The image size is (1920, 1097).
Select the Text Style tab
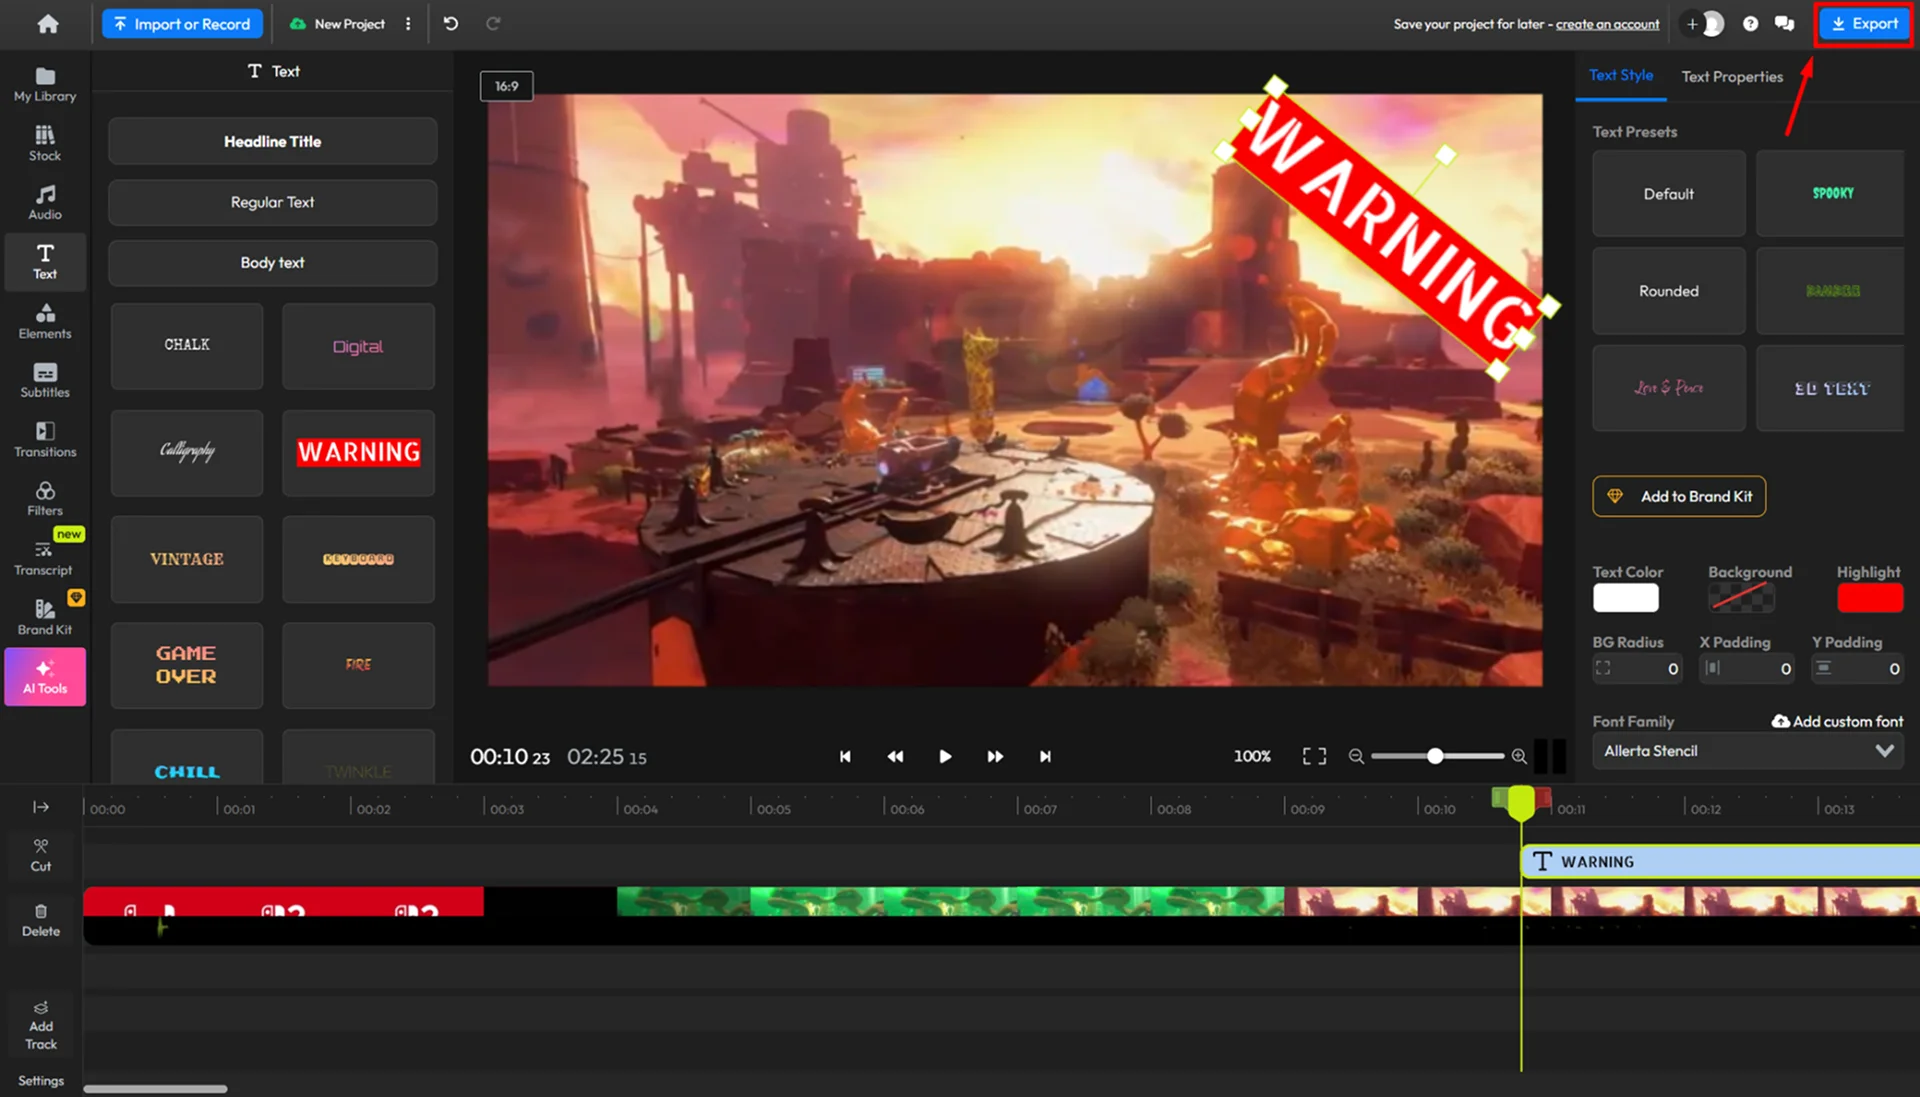pos(1620,75)
